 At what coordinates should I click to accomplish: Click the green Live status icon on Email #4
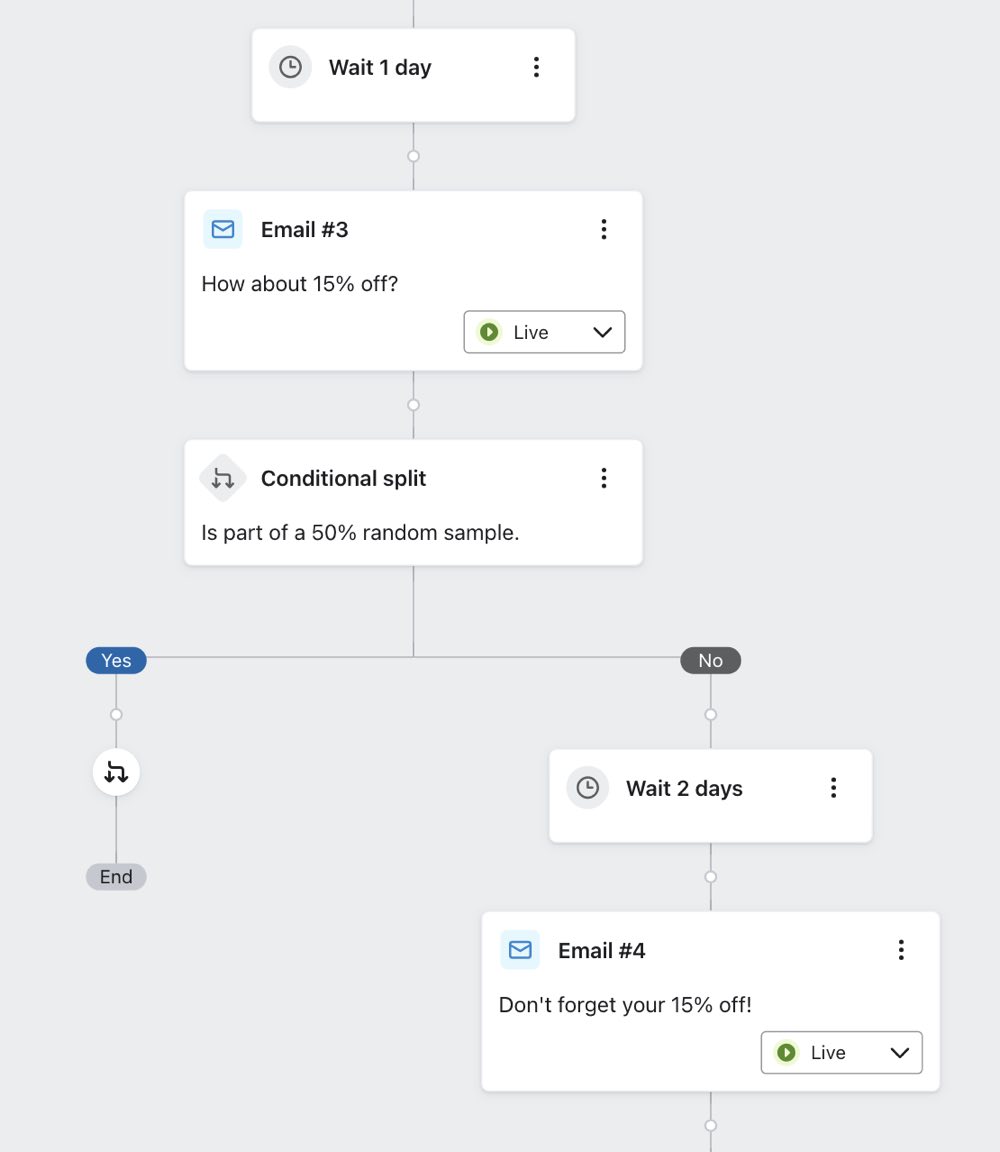786,1052
